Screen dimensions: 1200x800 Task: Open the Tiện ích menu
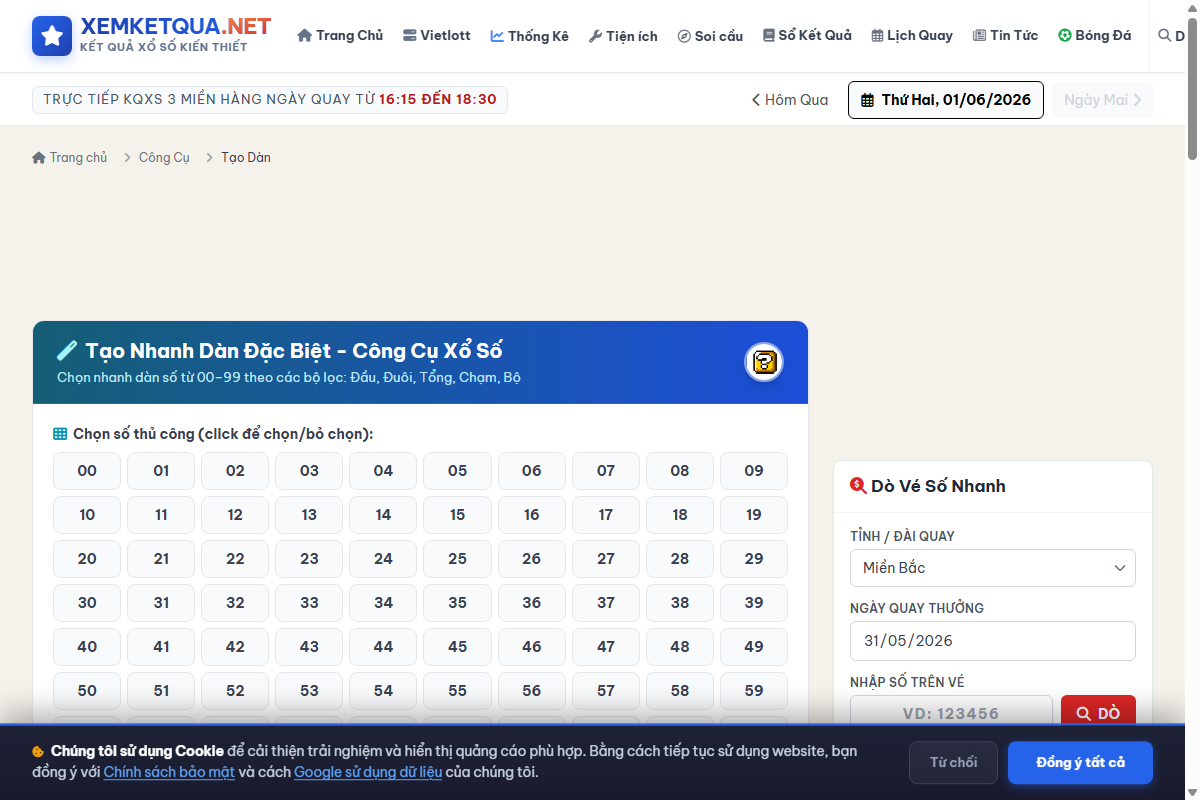(623, 36)
